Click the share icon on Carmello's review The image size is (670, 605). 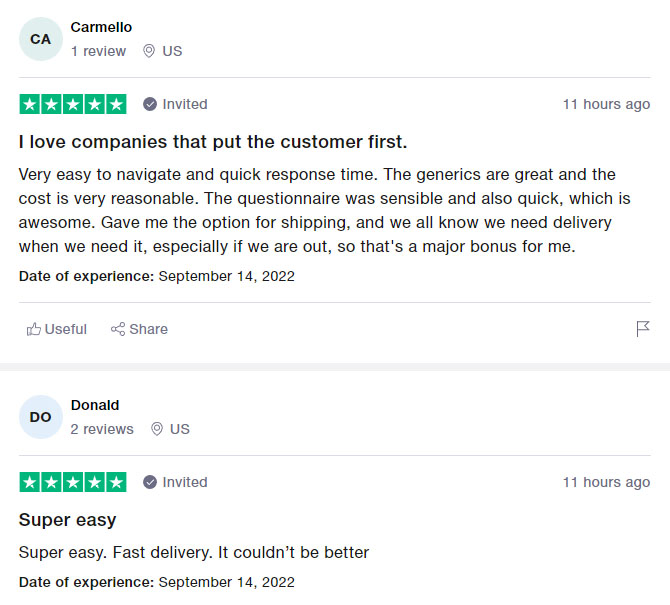(118, 329)
